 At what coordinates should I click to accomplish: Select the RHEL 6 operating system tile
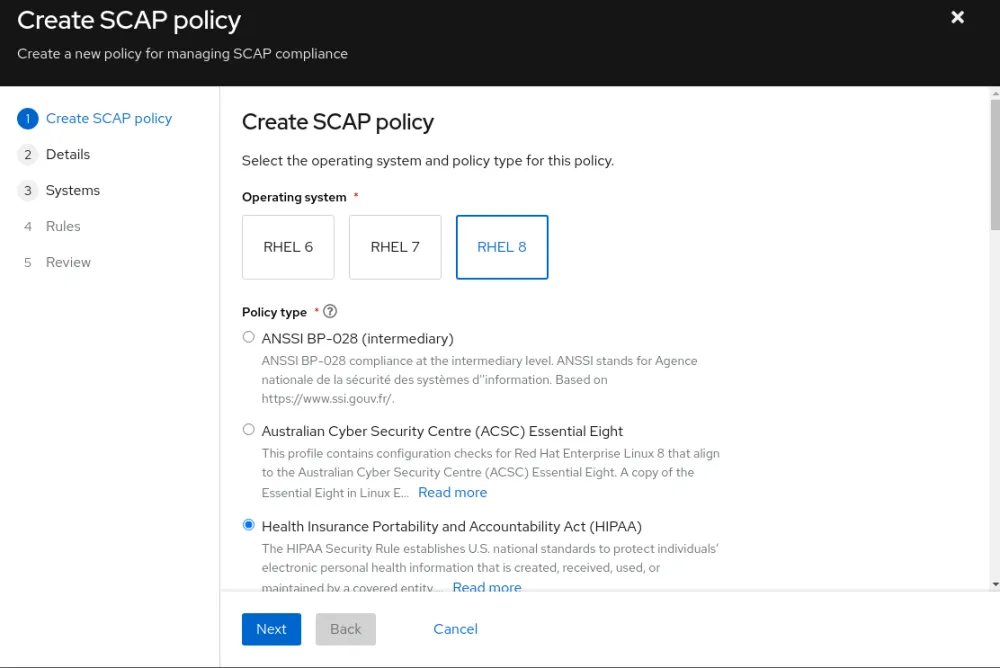[x=288, y=247]
